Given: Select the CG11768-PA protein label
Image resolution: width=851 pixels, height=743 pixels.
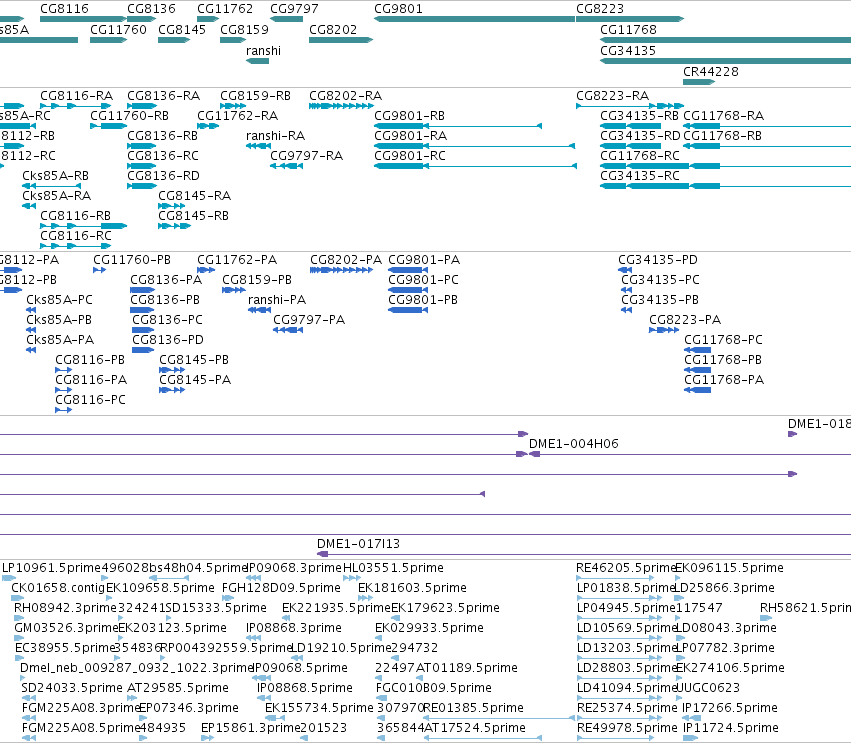Looking at the screenshot, I should (x=724, y=380).
